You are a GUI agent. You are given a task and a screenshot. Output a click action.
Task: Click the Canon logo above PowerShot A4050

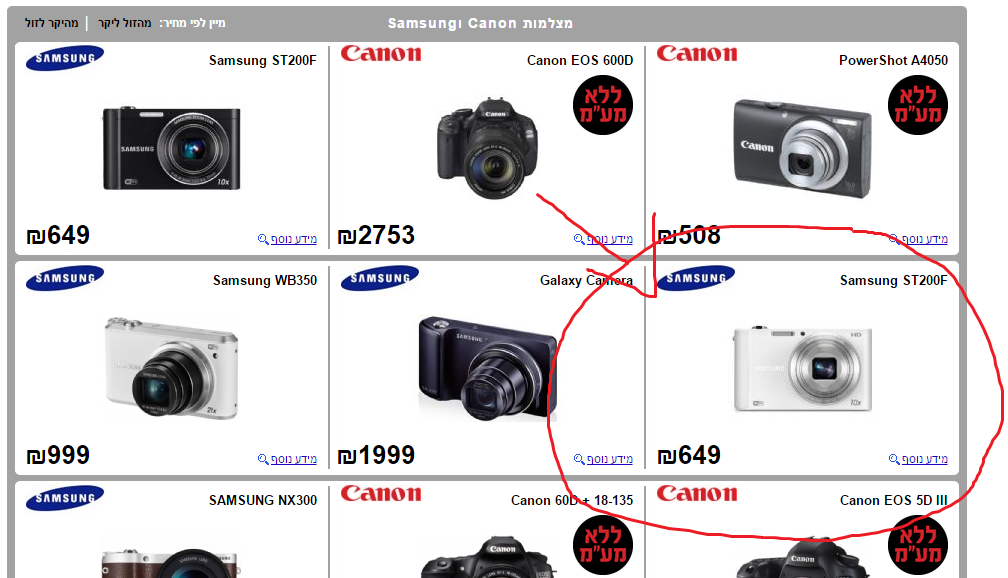(x=696, y=53)
